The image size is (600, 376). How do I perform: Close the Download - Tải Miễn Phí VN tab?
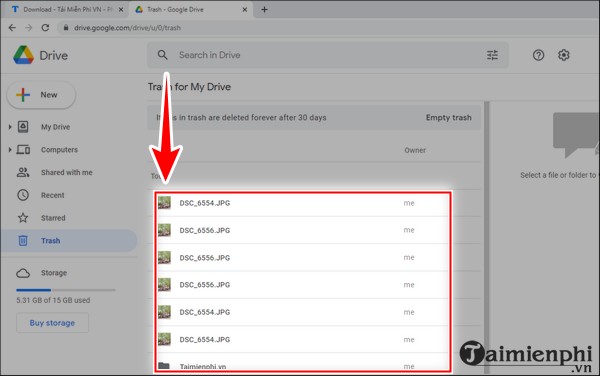click(121, 10)
